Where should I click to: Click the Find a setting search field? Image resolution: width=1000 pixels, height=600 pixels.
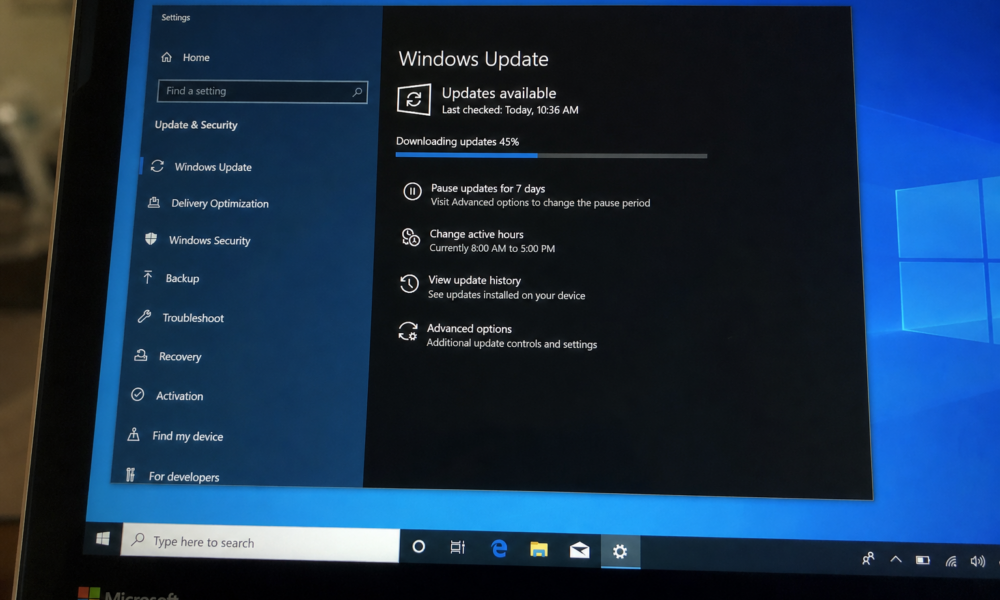[x=262, y=91]
